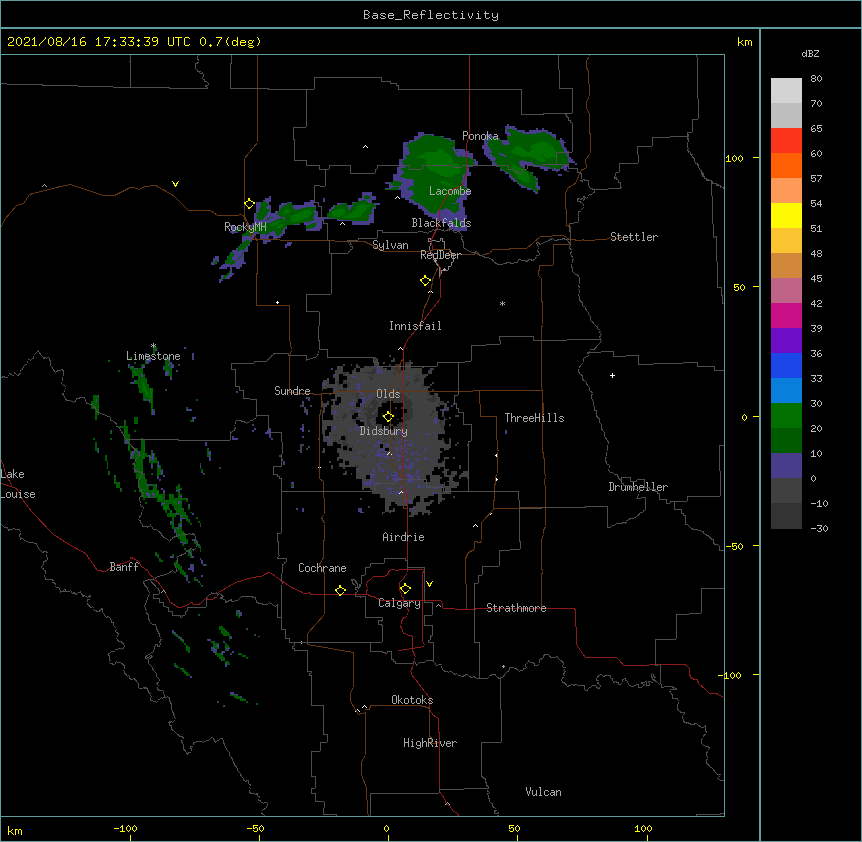The width and height of the screenshot is (862, 842).
Task: Click the Sundre town label
Action: 292,391
